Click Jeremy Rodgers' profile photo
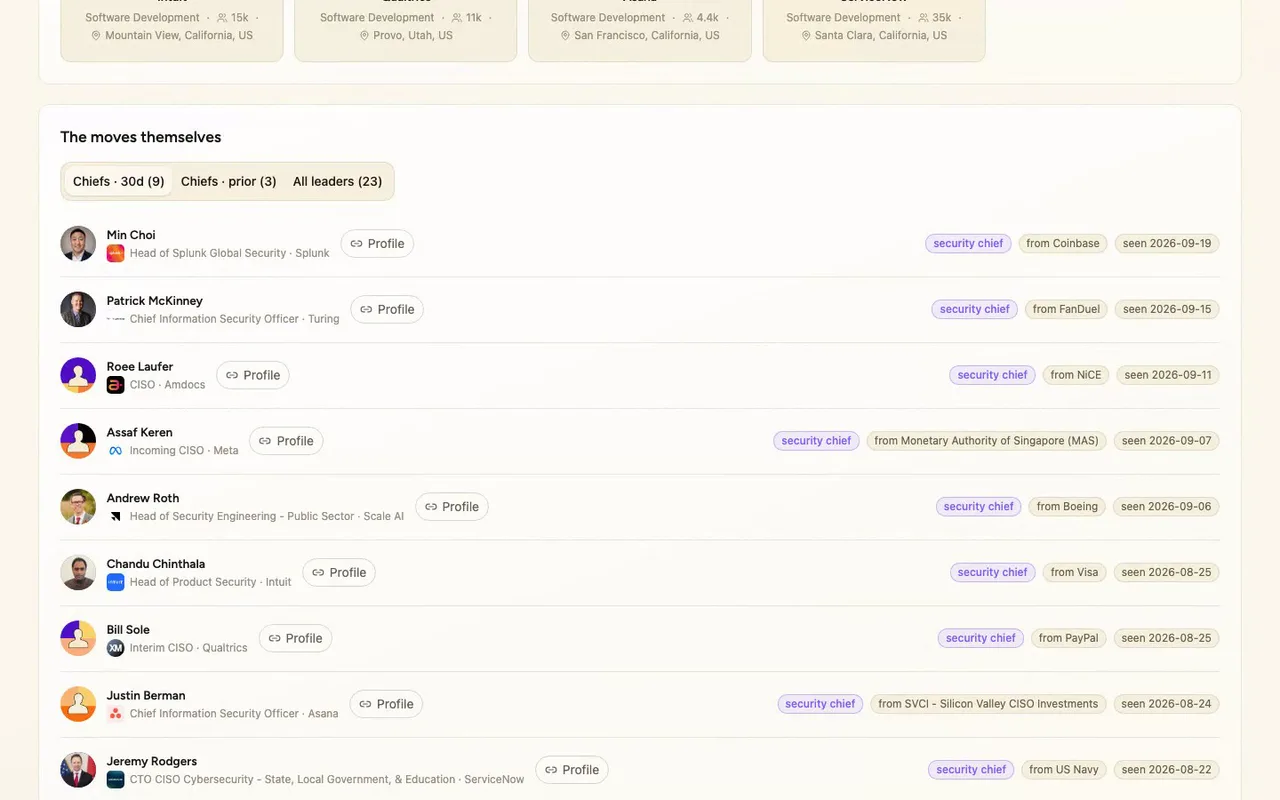1280x800 pixels. tap(78, 770)
